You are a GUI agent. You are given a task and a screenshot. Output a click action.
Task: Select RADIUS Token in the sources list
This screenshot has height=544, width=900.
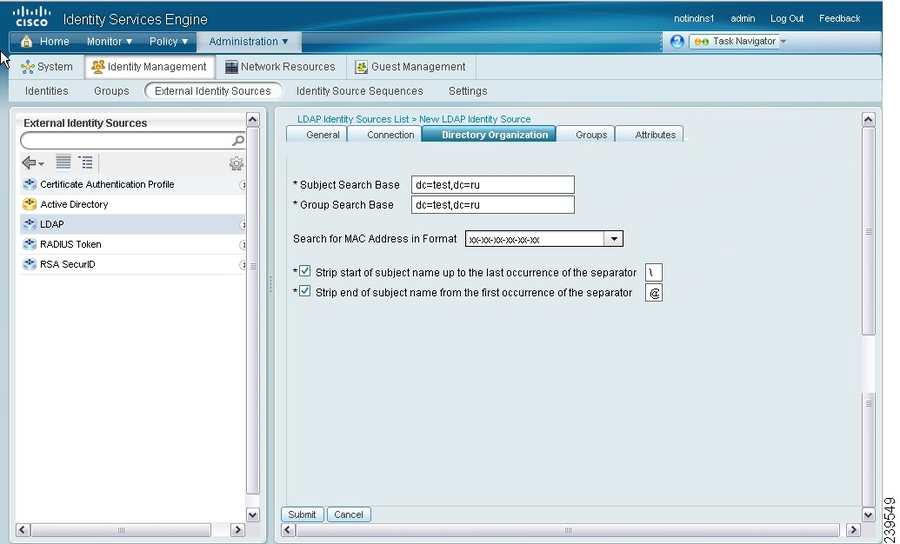coord(70,244)
